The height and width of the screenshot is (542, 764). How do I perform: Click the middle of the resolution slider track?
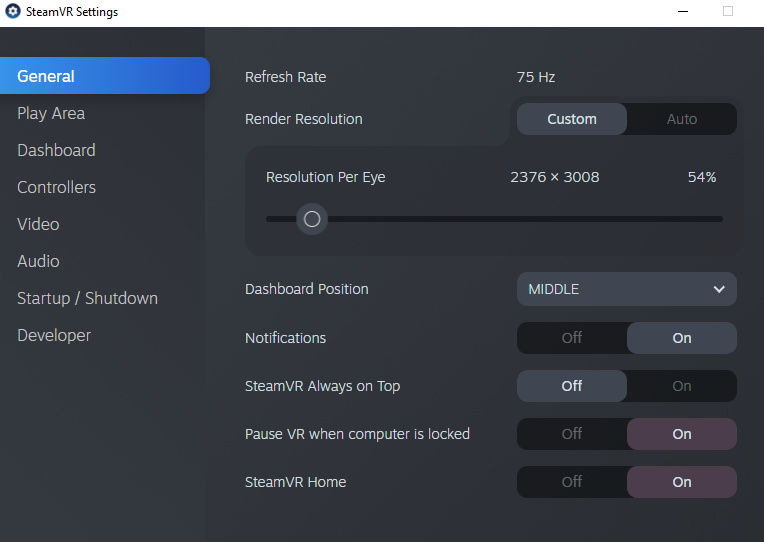point(494,219)
